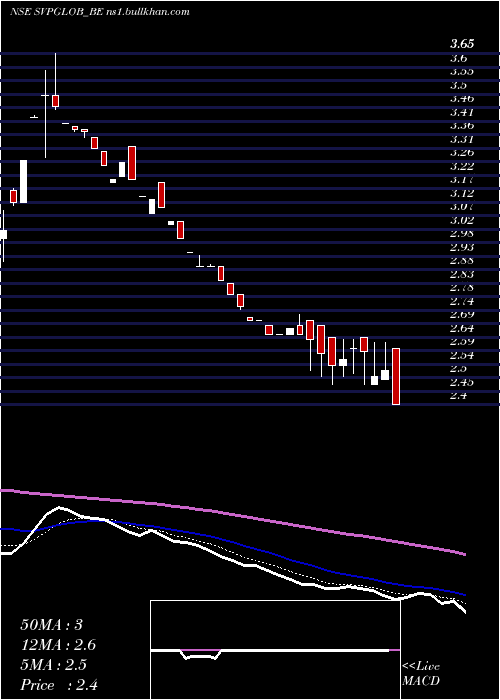Click the 2.88 price axis label
Viewport: 500px width, 700px height.
pyautogui.click(x=462, y=260)
